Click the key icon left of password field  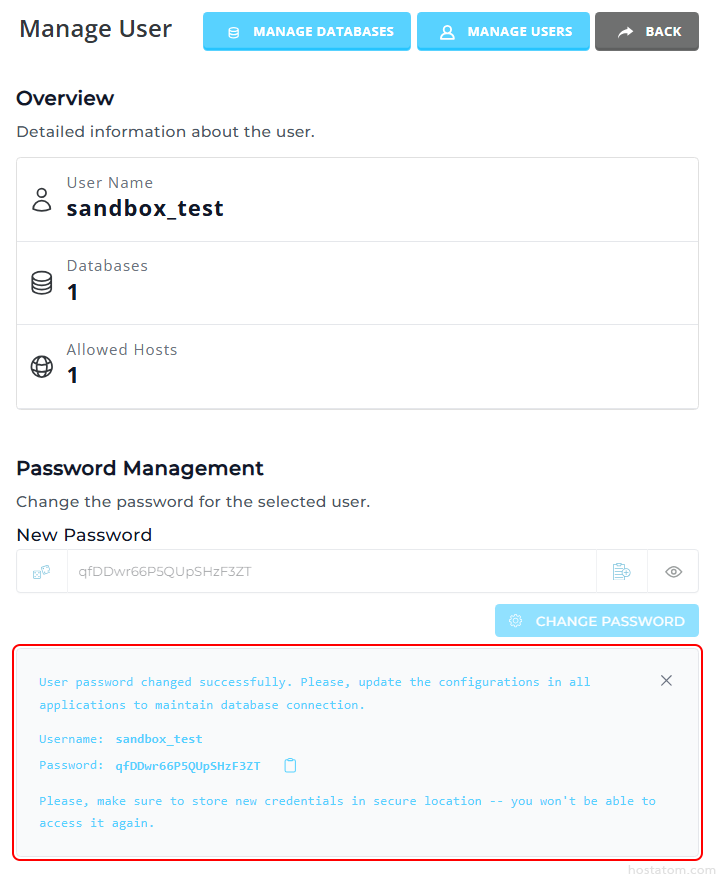point(42,572)
